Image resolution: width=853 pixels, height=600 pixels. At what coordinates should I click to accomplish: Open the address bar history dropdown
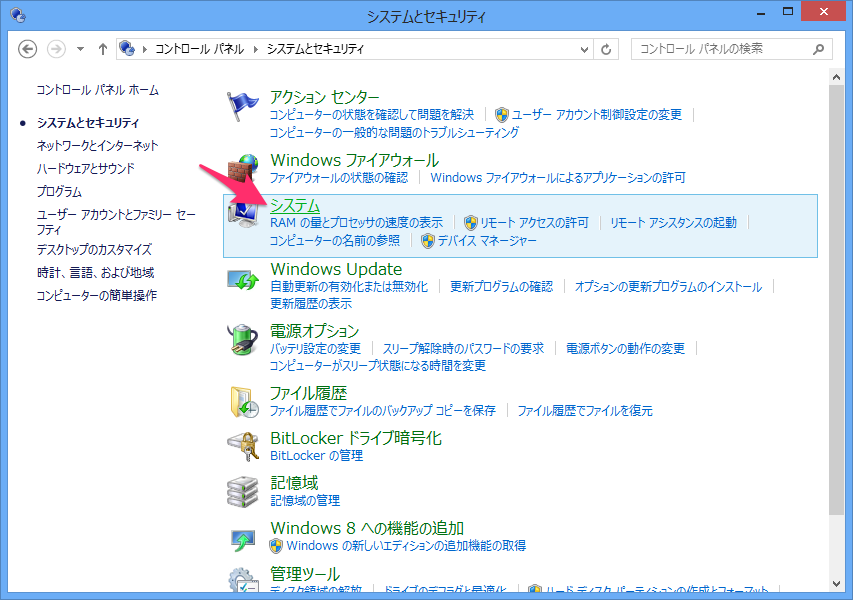[584, 50]
